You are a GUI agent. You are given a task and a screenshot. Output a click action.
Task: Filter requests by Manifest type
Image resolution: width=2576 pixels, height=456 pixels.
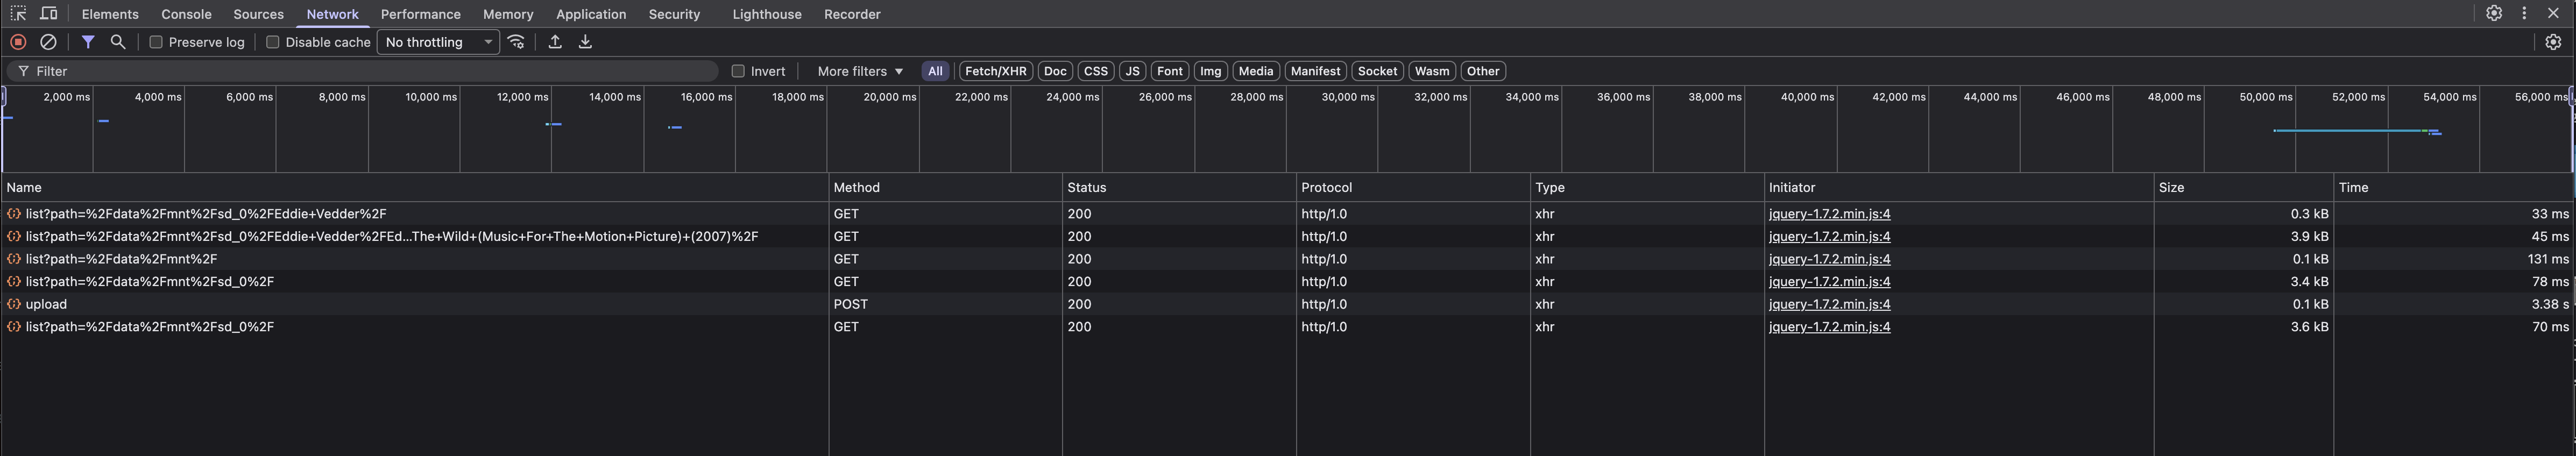tap(1315, 71)
